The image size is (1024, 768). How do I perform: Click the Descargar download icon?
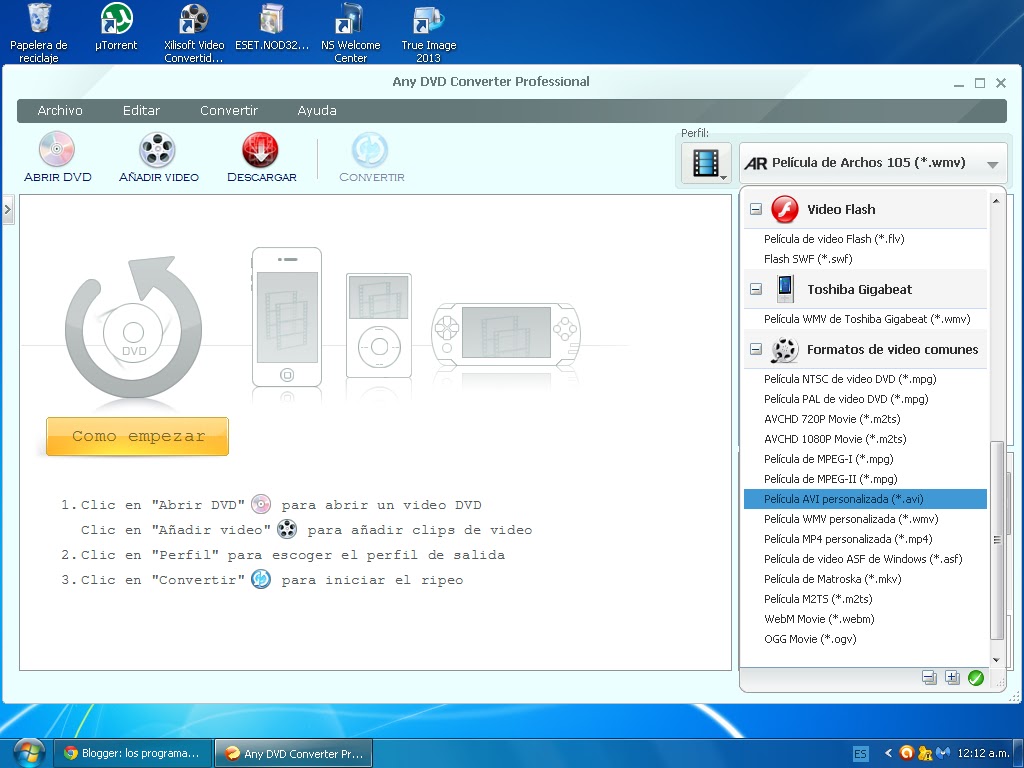point(260,156)
